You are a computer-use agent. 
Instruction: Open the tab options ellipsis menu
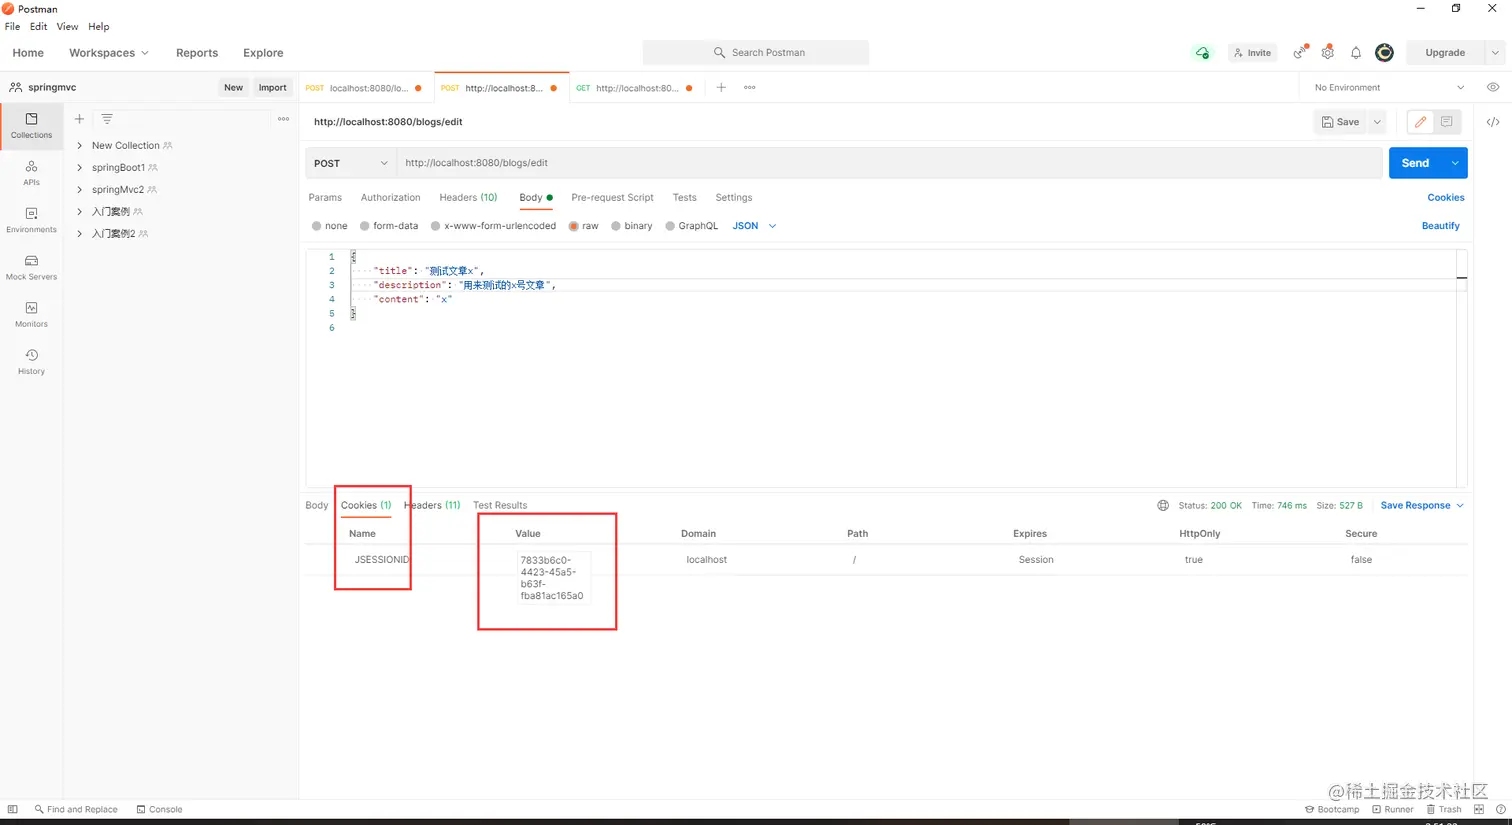coord(749,87)
